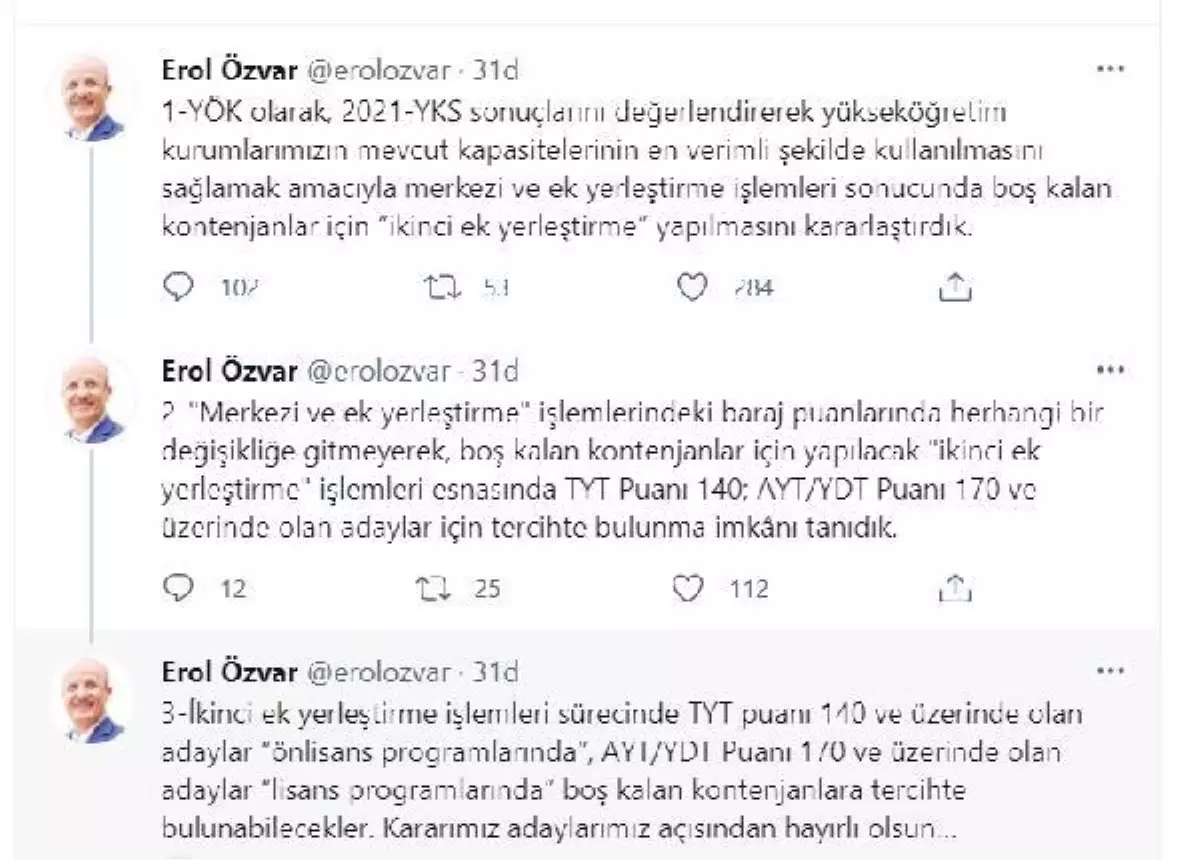Open the more options menu on second tweet
Screen dimensions: 1200x860
click(x=1111, y=370)
